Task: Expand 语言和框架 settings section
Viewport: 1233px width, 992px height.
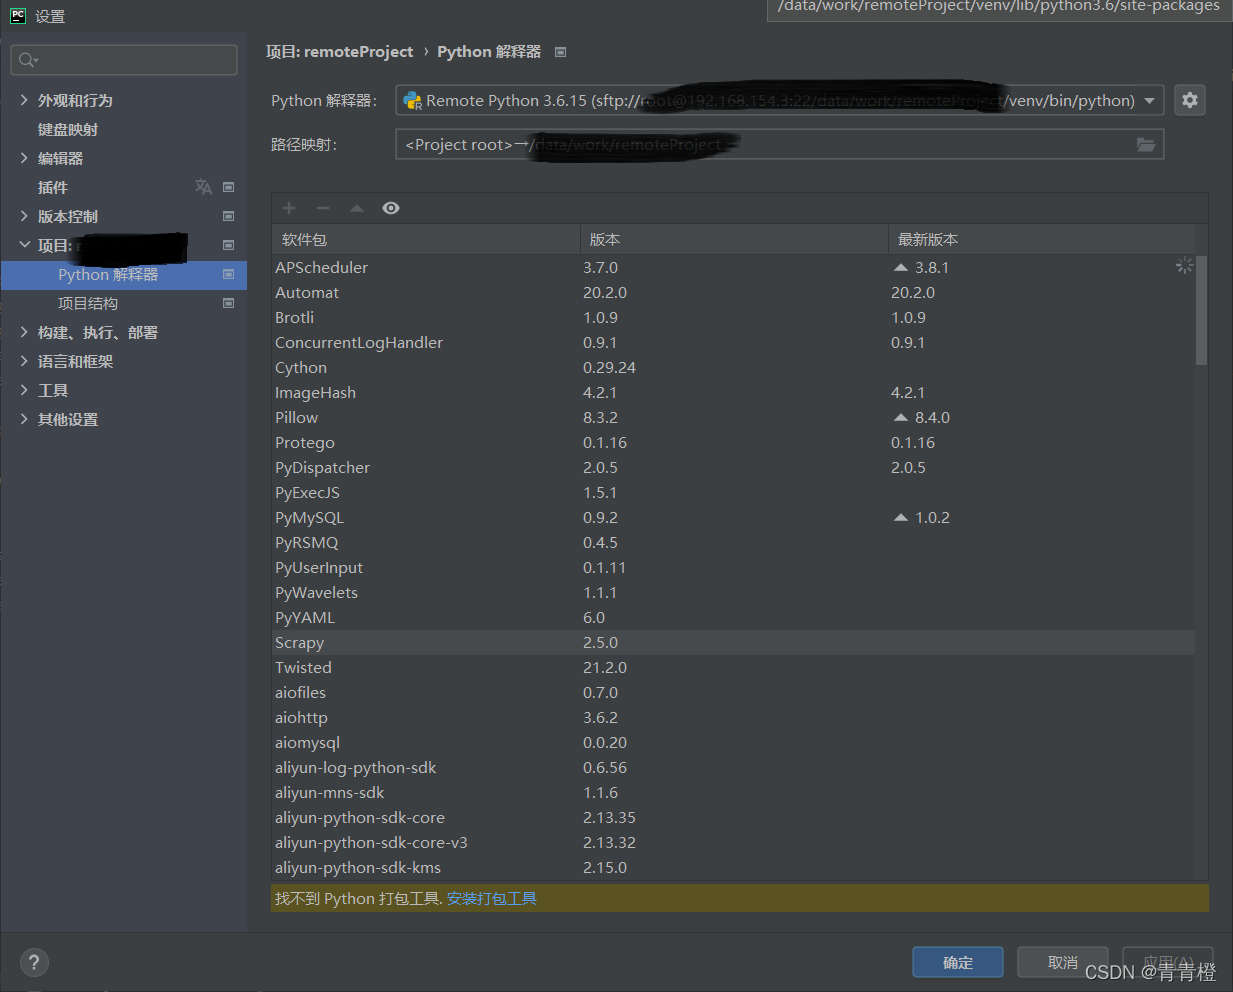Action: click(24, 361)
